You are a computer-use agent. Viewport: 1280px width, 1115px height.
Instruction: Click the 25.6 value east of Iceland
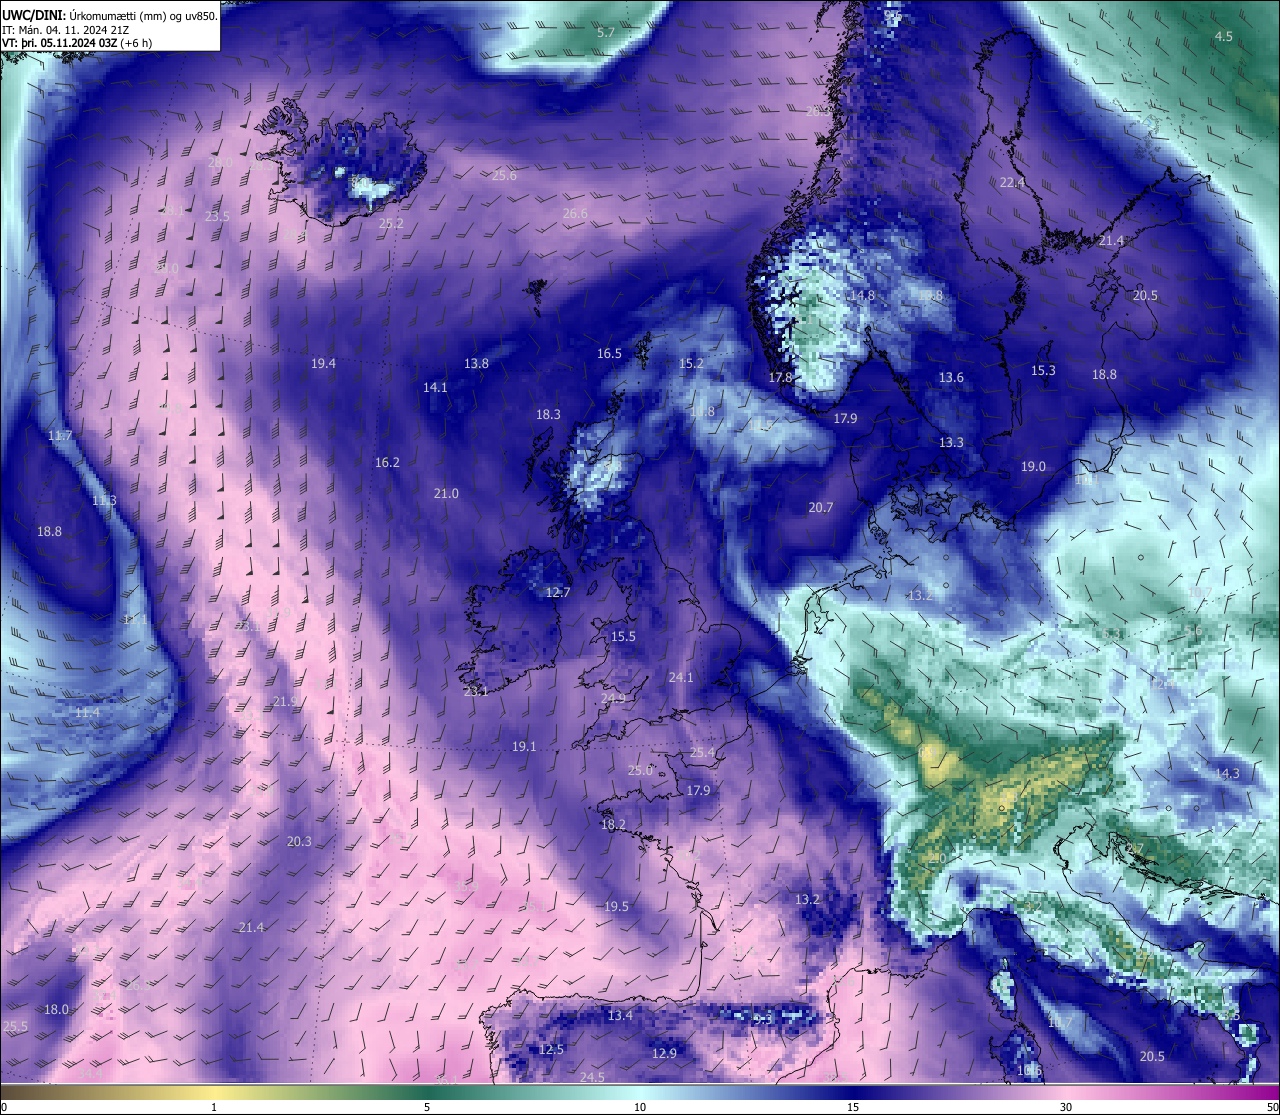504,176
